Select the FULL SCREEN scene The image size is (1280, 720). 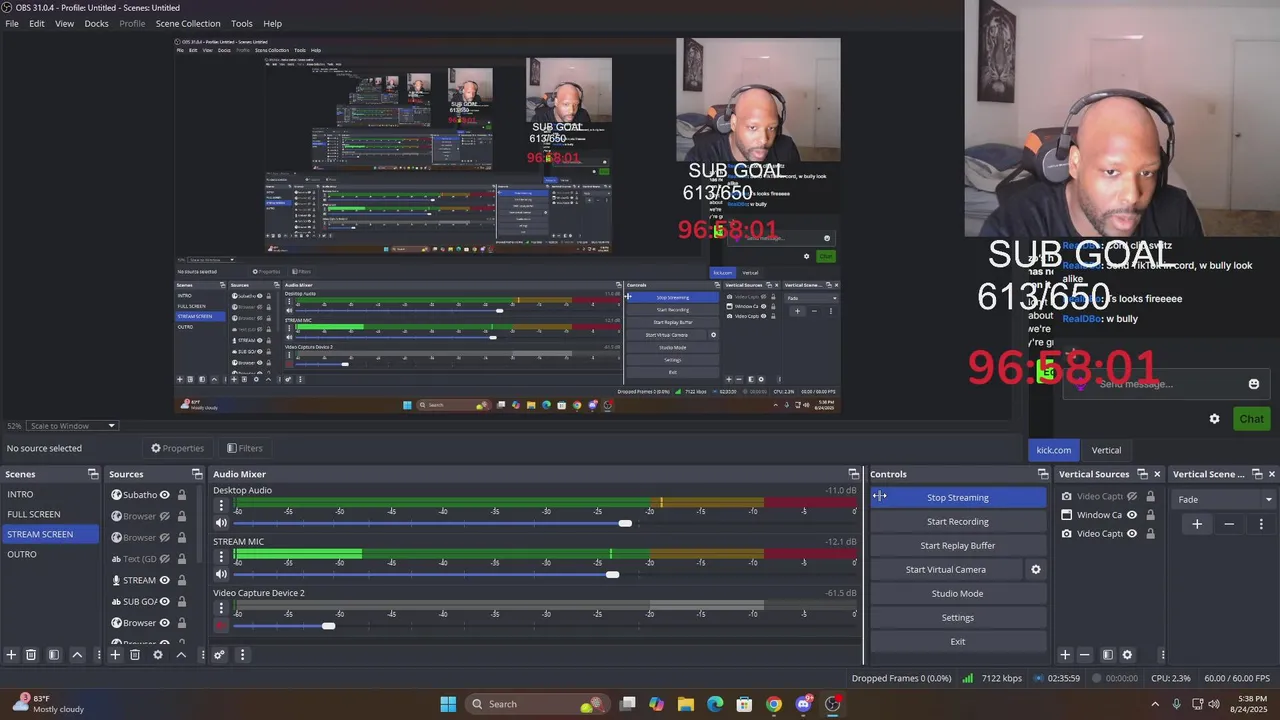click(50, 514)
